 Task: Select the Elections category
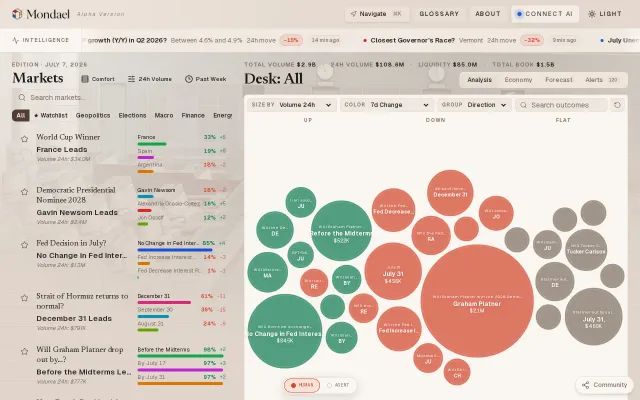[x=132, y=116]
